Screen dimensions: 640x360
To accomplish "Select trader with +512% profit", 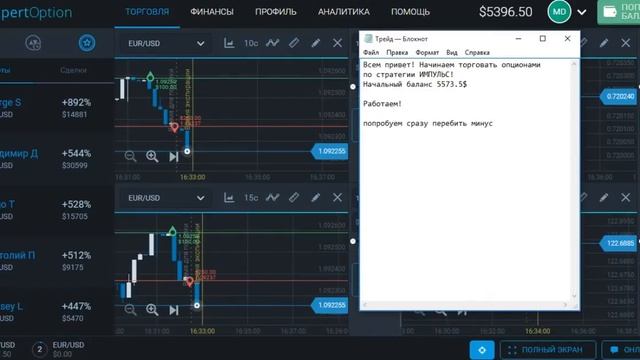I will coord(57,261).
